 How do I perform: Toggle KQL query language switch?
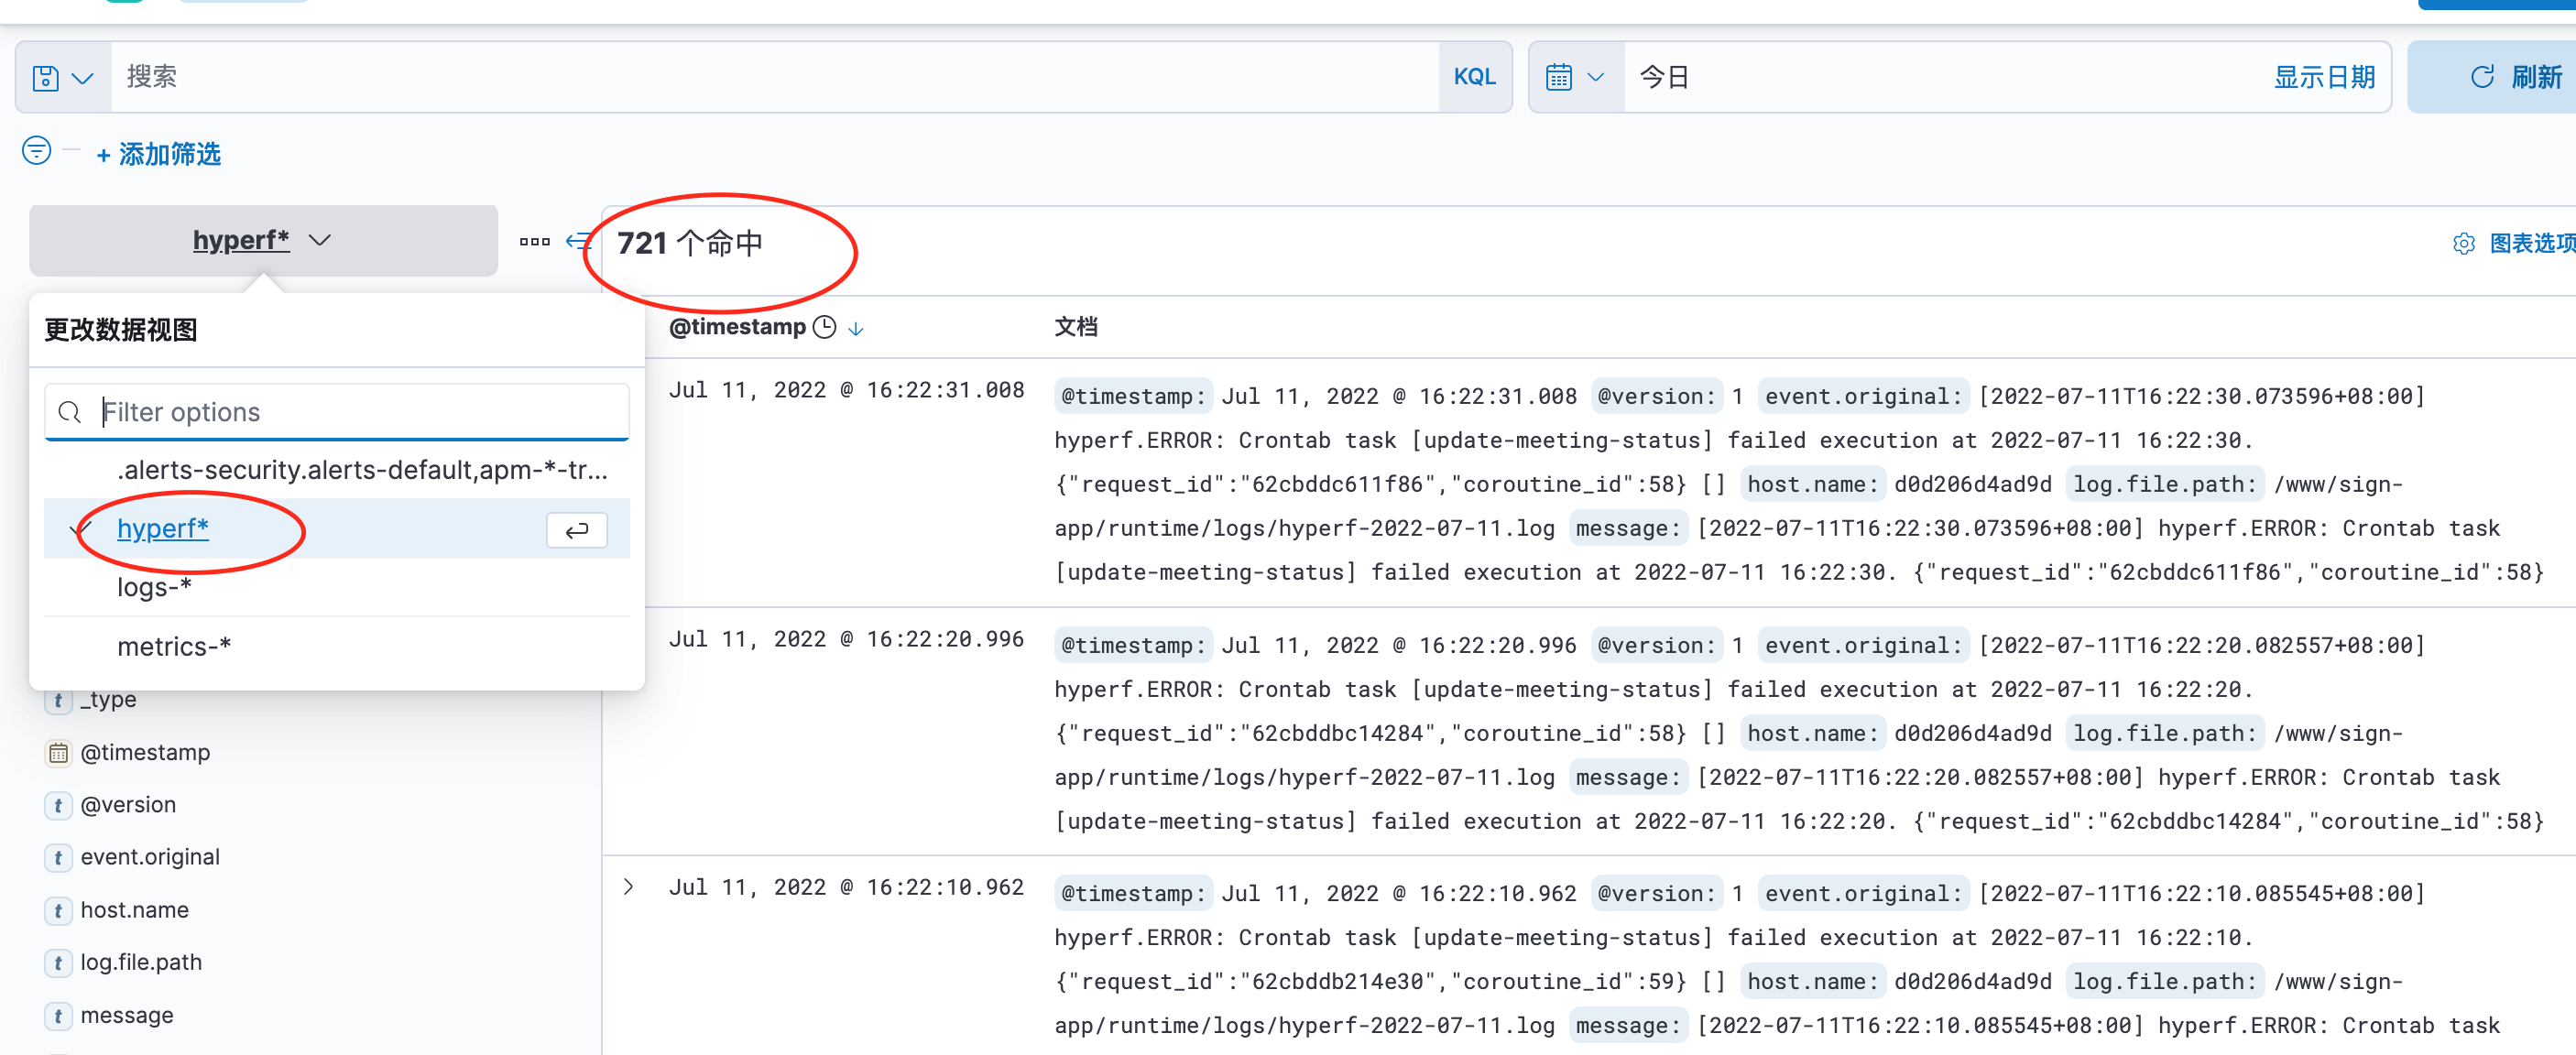point(1473,77)
